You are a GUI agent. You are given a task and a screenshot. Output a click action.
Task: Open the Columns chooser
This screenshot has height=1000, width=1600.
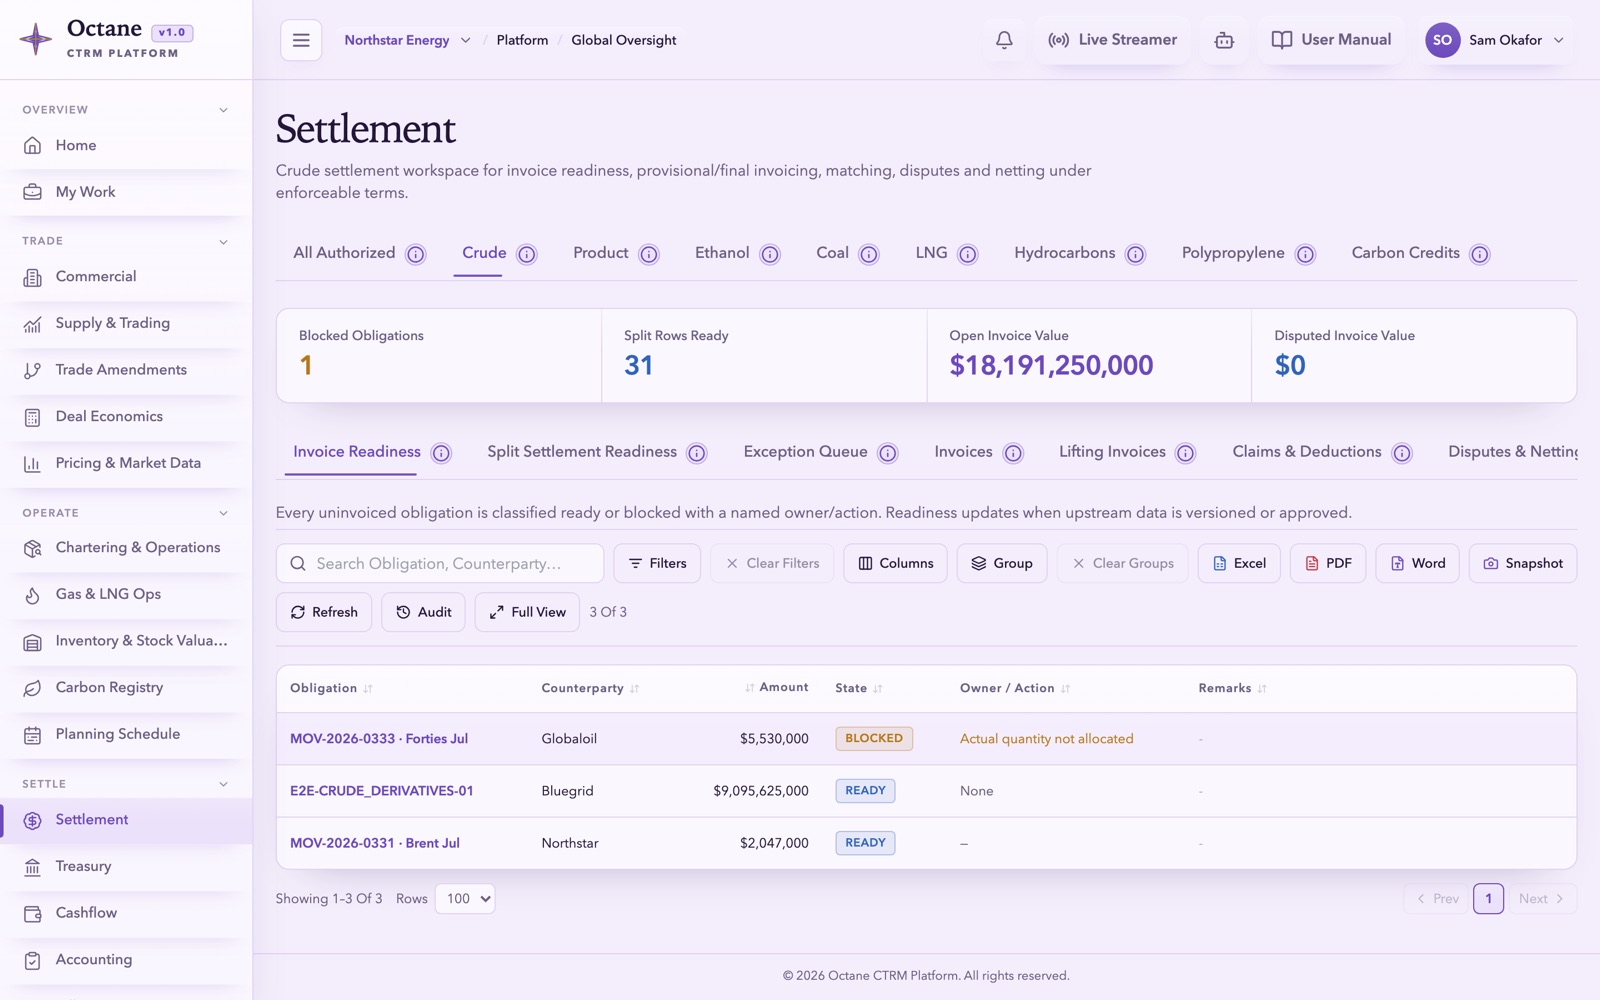click(x=895, y=564)
